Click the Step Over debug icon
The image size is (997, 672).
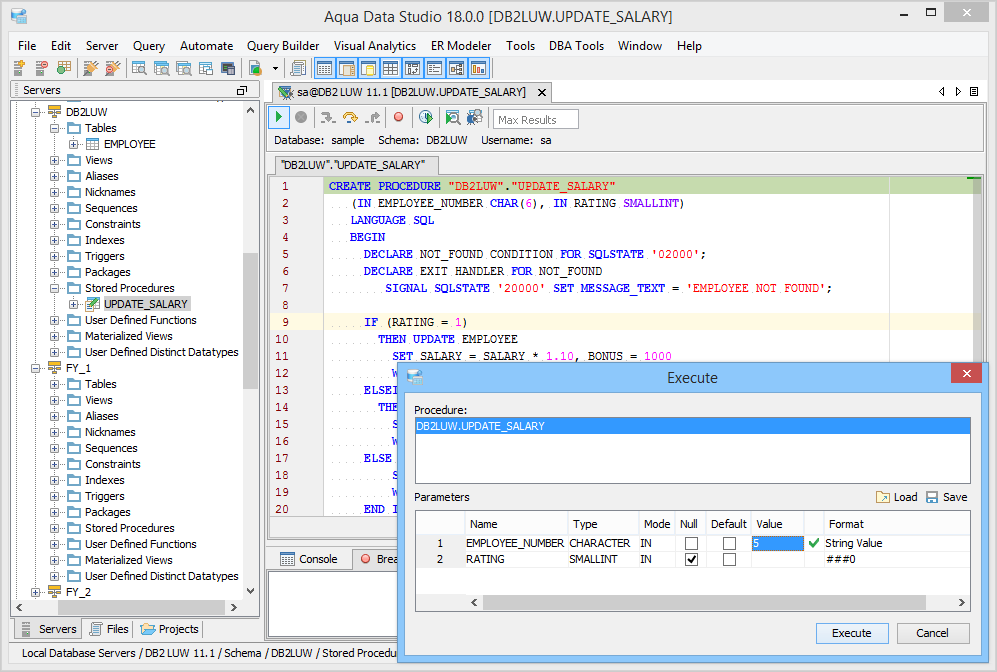(x=350, y=118)
